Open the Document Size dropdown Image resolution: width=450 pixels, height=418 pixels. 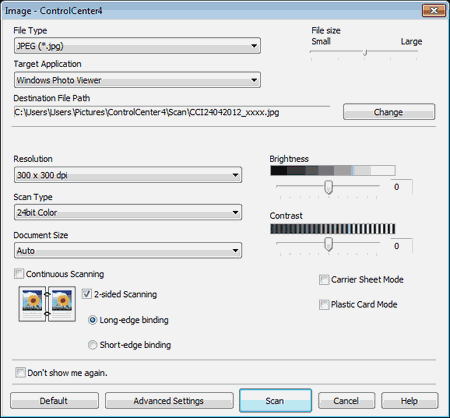pyautogui.click(x=128, y=251)
